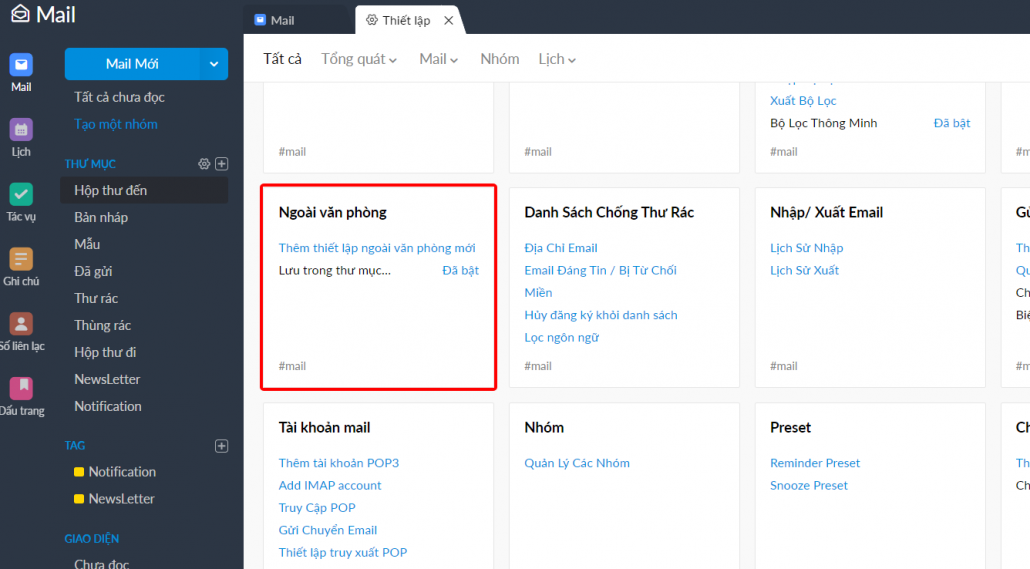Toggle Đã bật for Lưu trong thư mục
This screenshot has width=1030, height=569.
coord(460,270)
